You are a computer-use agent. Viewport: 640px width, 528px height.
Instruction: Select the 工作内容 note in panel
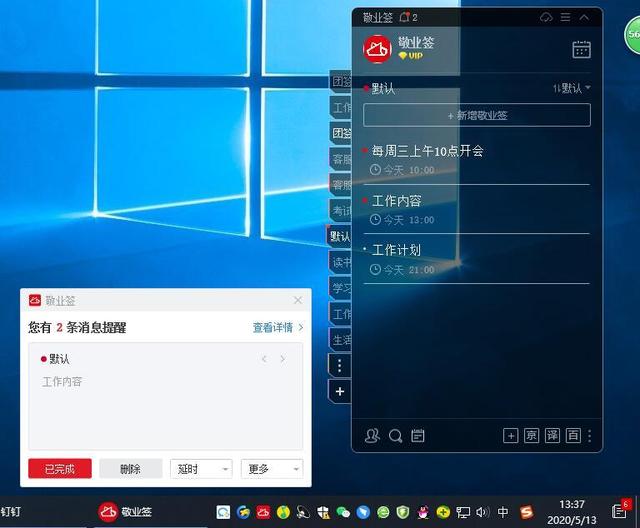pos(396,201)
